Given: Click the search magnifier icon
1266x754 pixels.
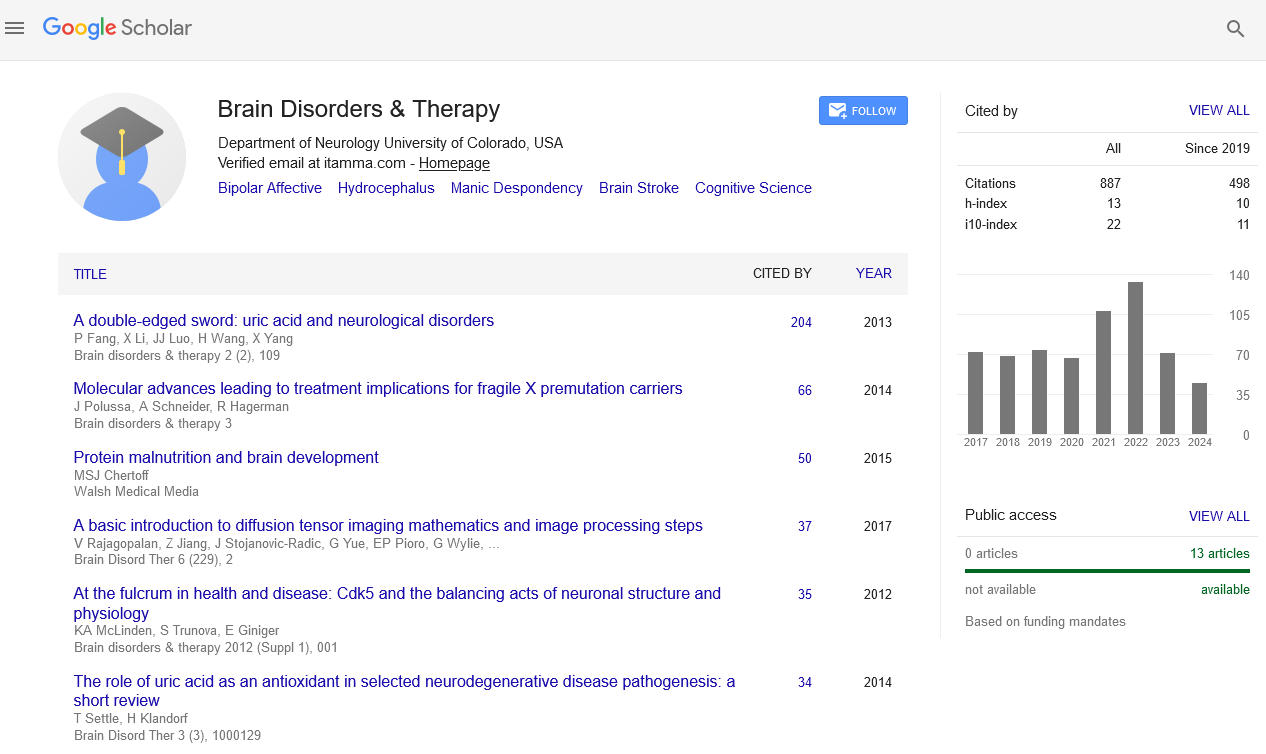Looking at the screenshot, I should [1235, 29].
